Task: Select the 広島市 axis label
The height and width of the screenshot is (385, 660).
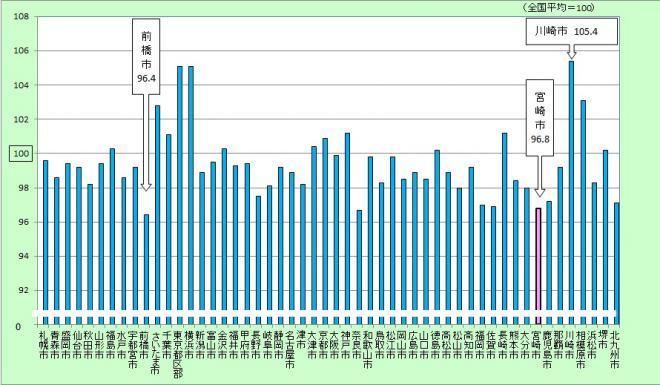Action: (412, 345)
